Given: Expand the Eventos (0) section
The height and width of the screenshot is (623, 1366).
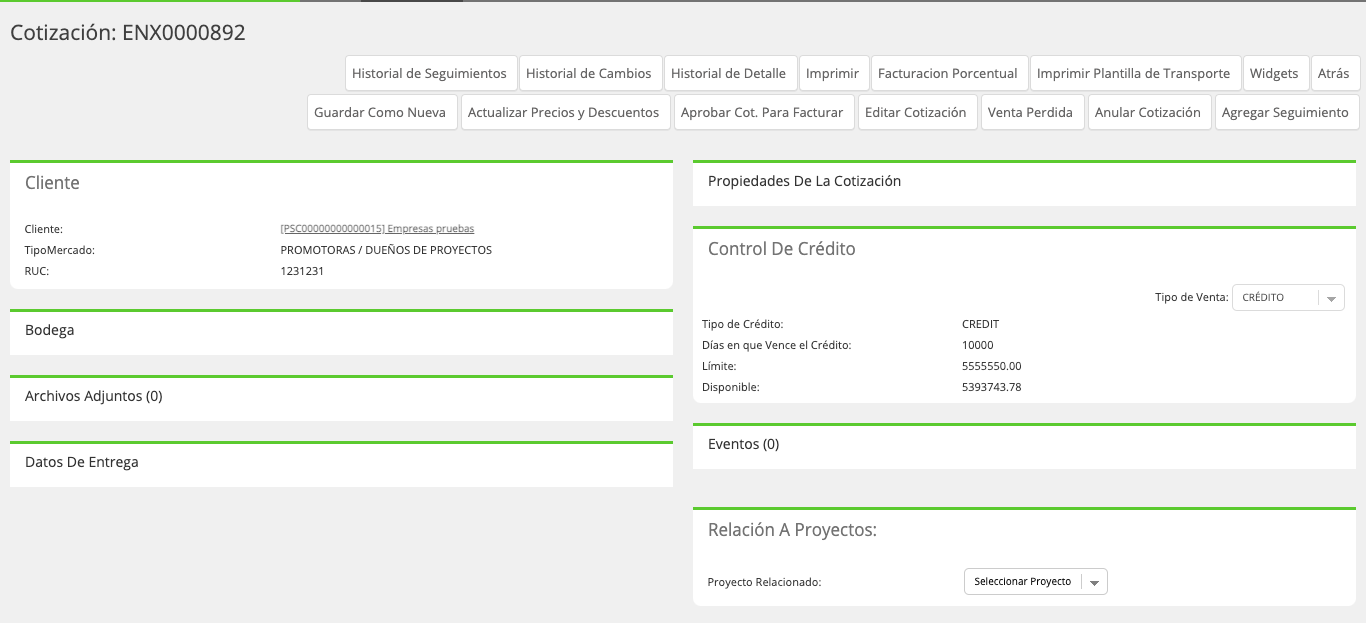Looking at the screenshot, I should (x=1024, y=445).
